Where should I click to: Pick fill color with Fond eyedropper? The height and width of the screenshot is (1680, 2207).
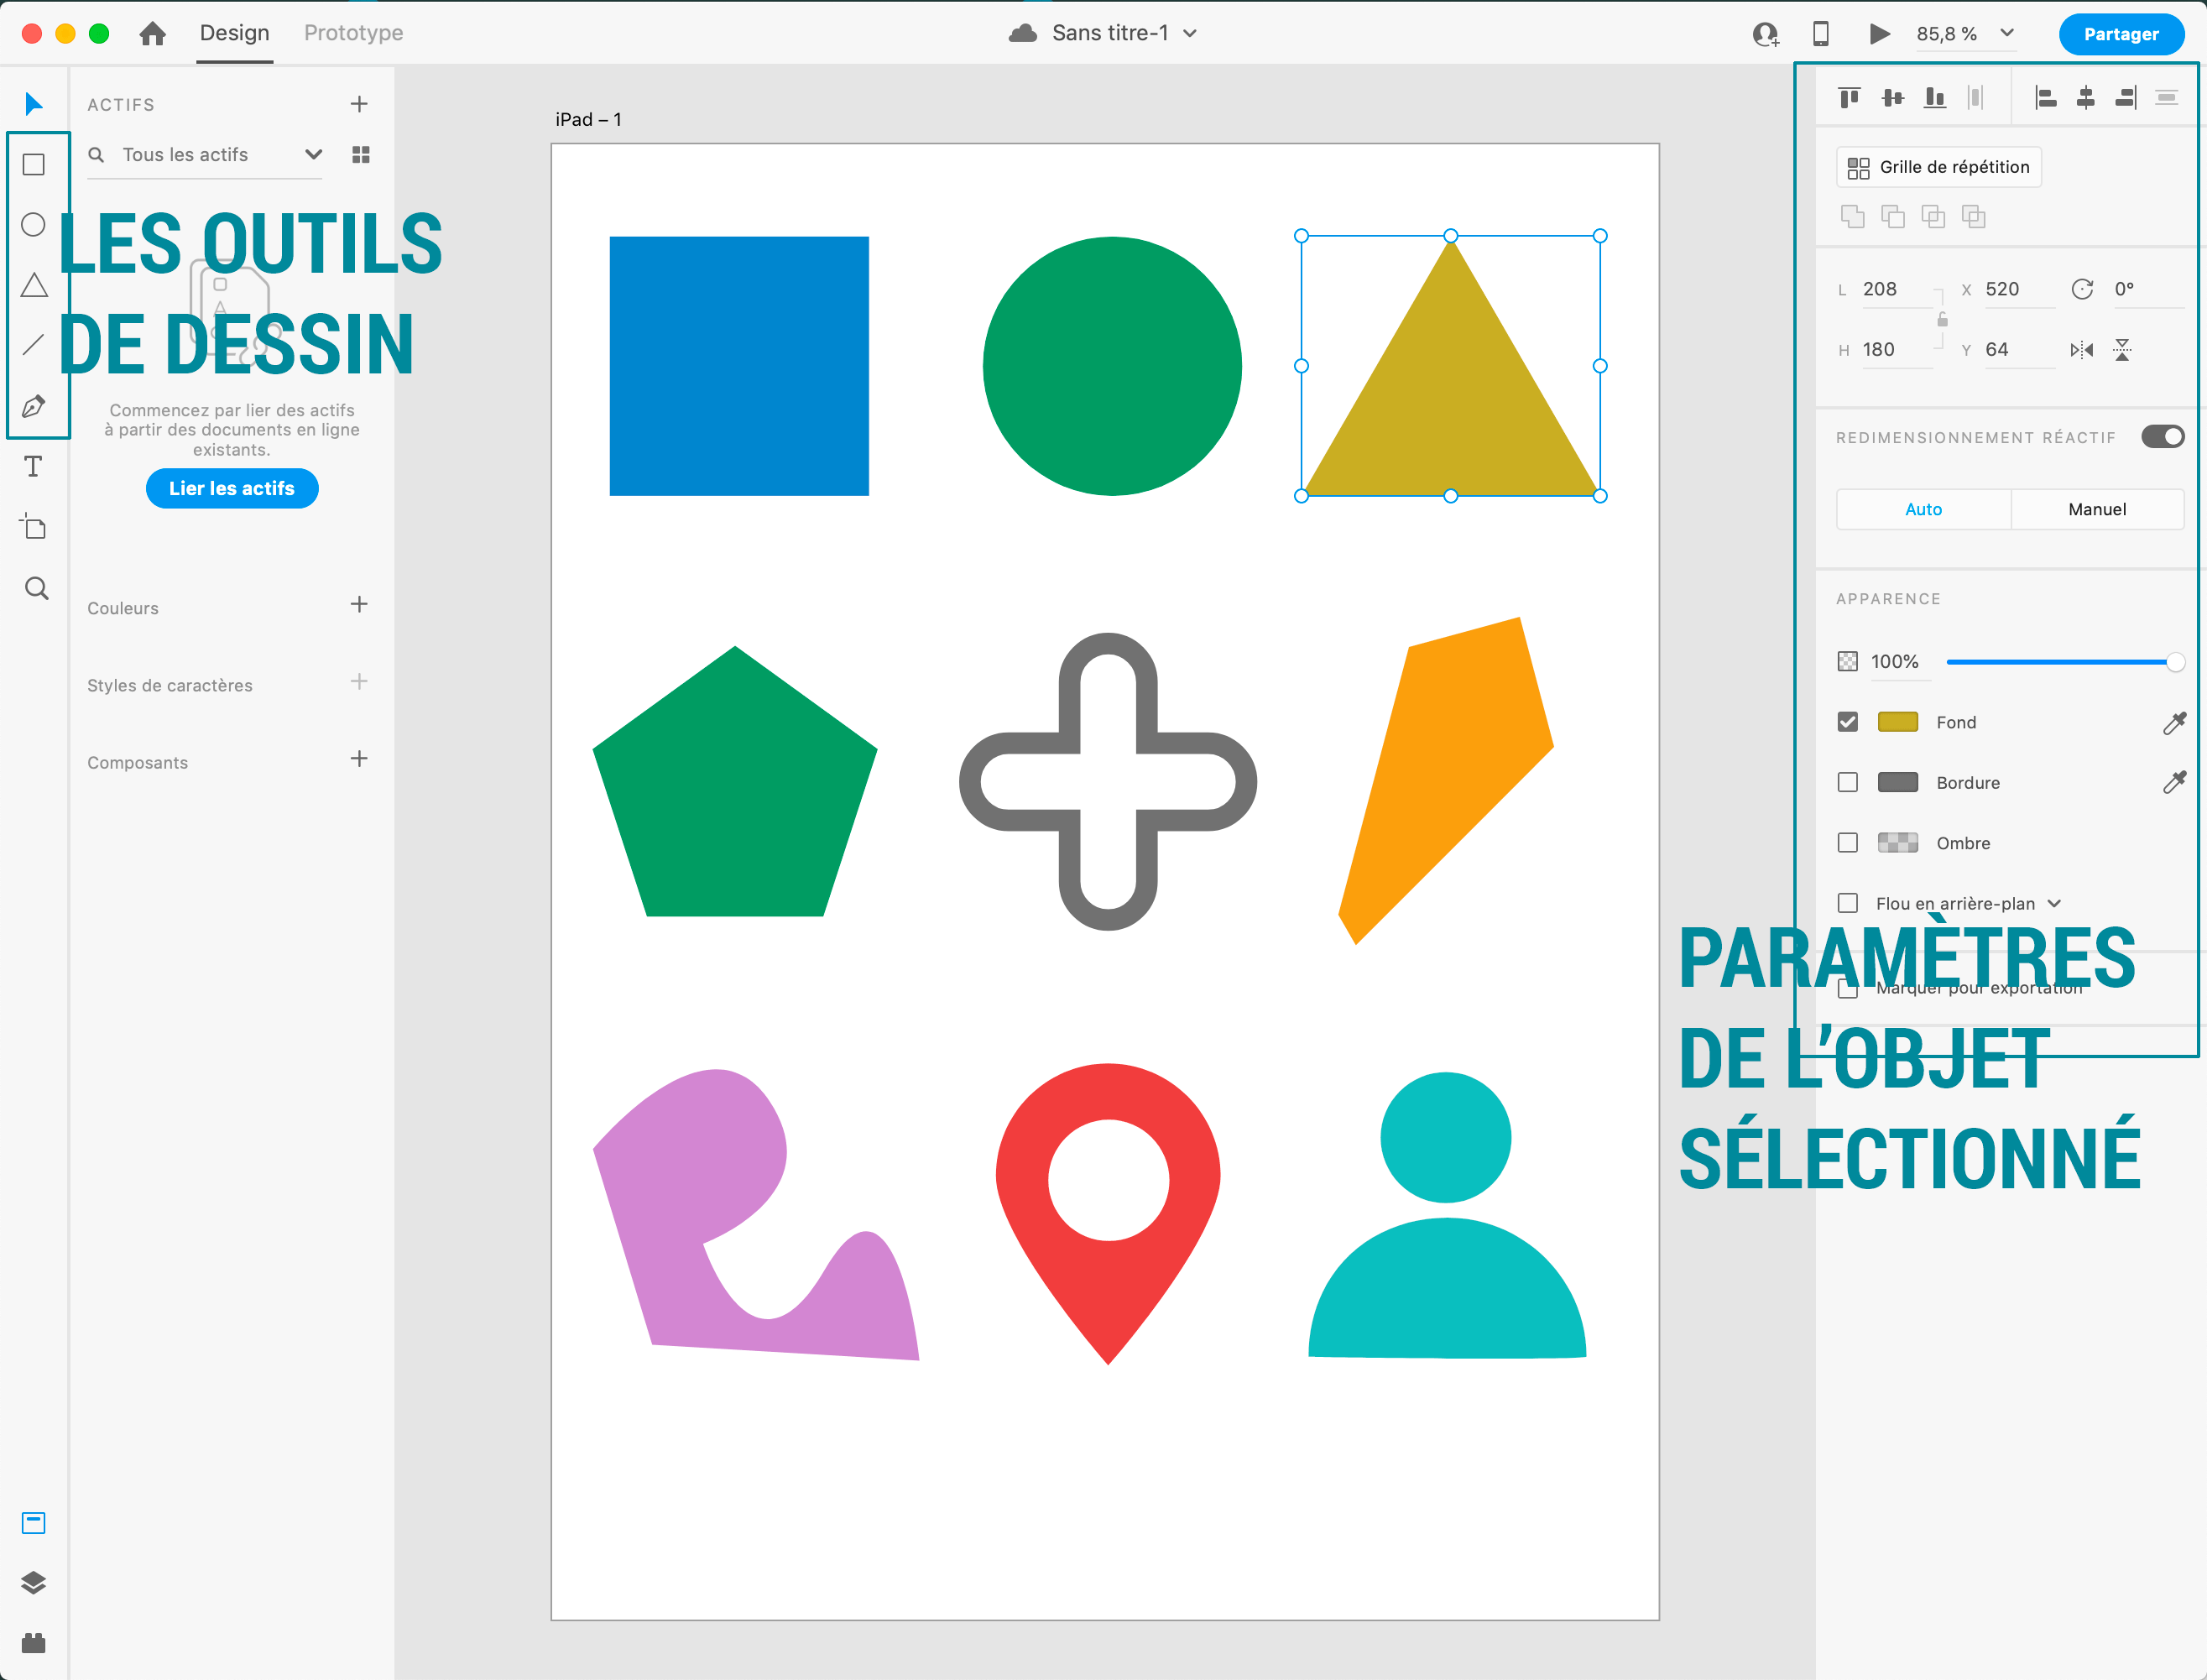coord(2174,723)
